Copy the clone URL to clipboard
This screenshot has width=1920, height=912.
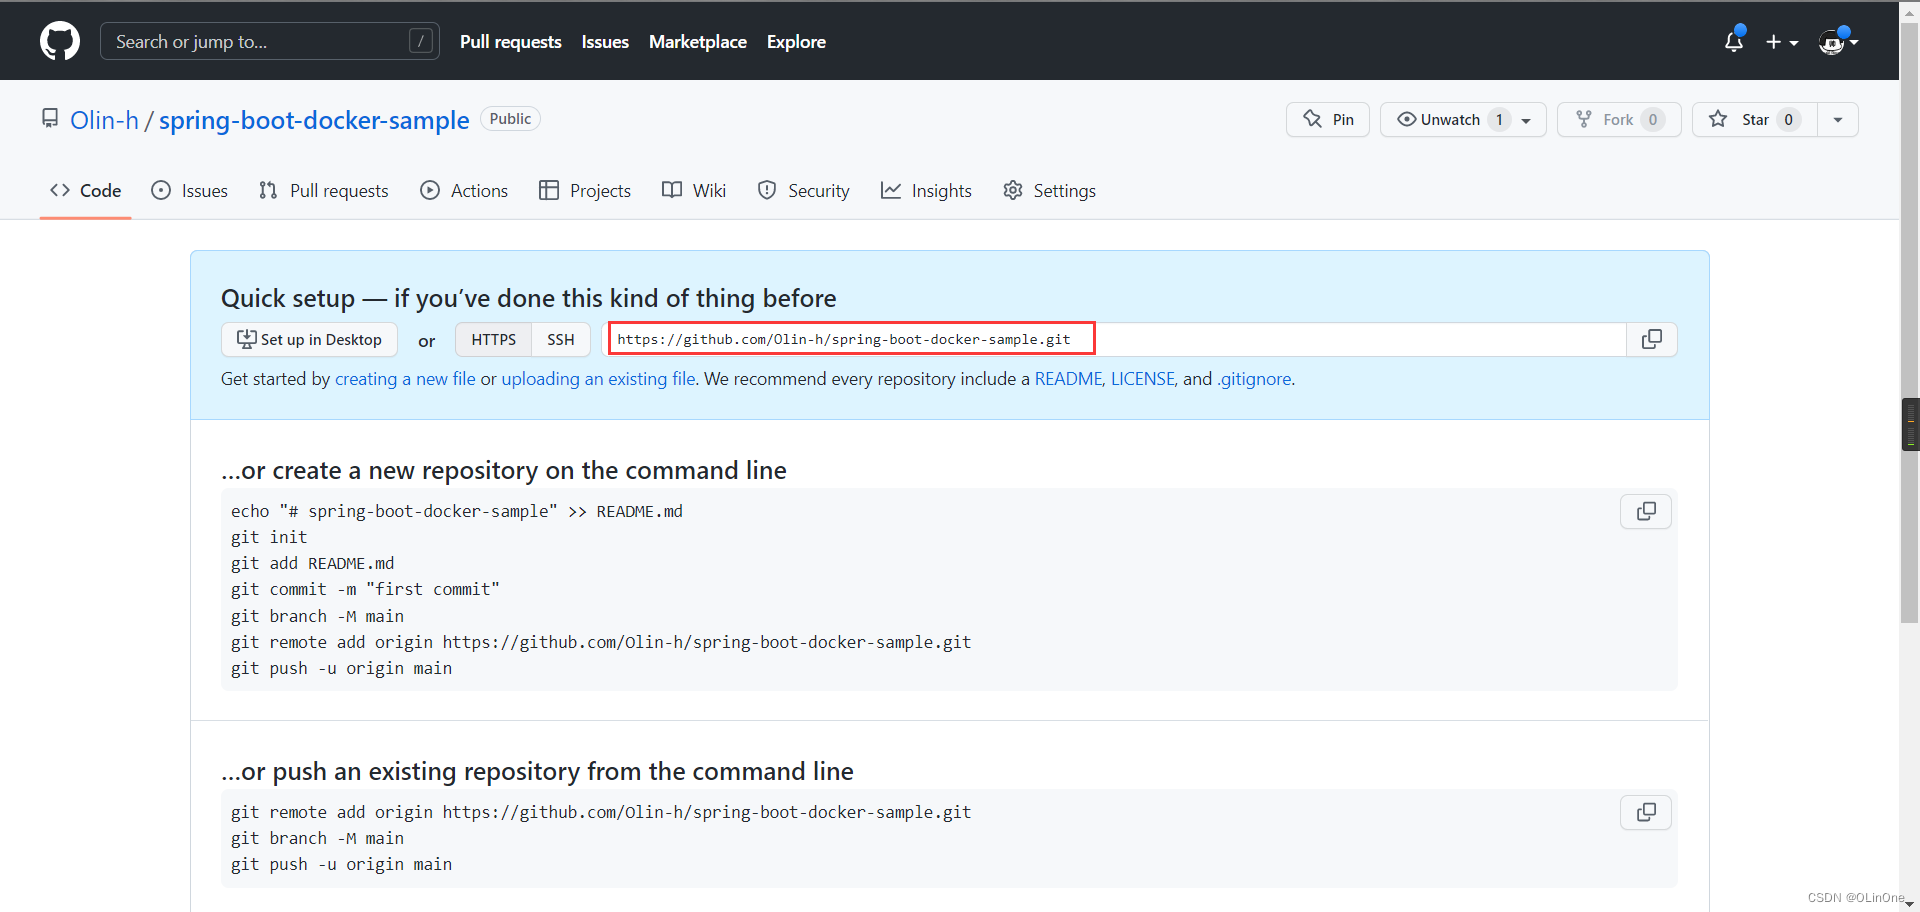click(x=1652, y=339)
